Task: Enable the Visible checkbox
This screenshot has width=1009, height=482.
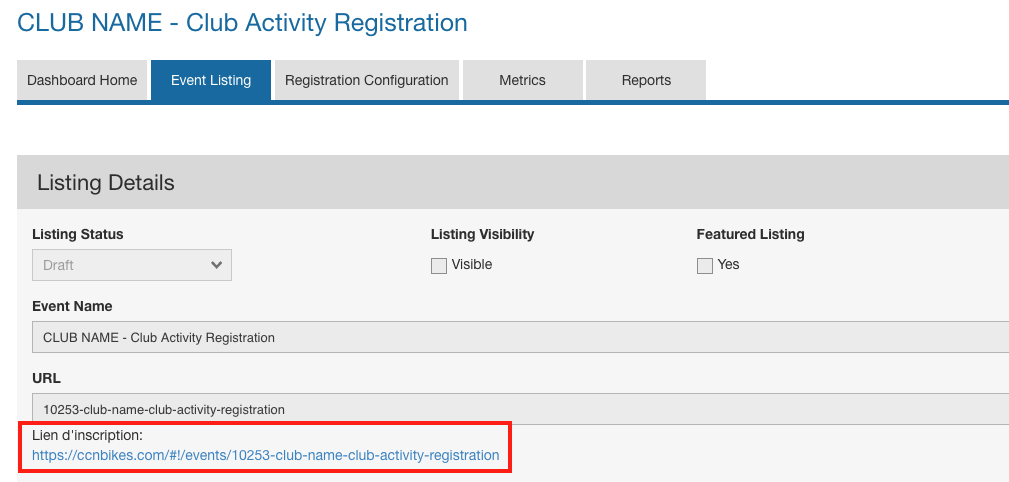Action: (x=439, y=266)
